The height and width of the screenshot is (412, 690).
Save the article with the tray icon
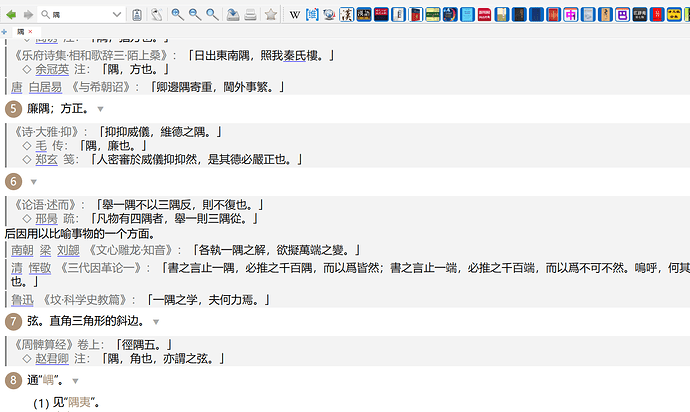(x=233, y=15)
